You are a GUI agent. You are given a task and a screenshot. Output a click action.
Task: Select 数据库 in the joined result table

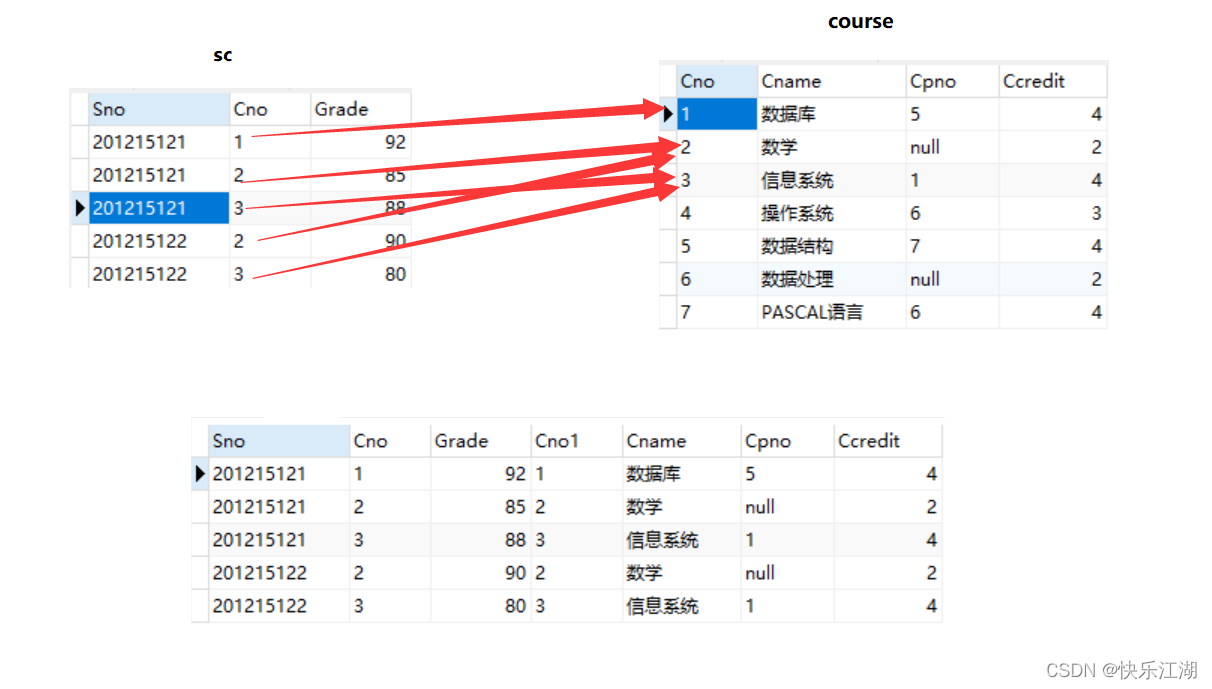coord(681,474)
